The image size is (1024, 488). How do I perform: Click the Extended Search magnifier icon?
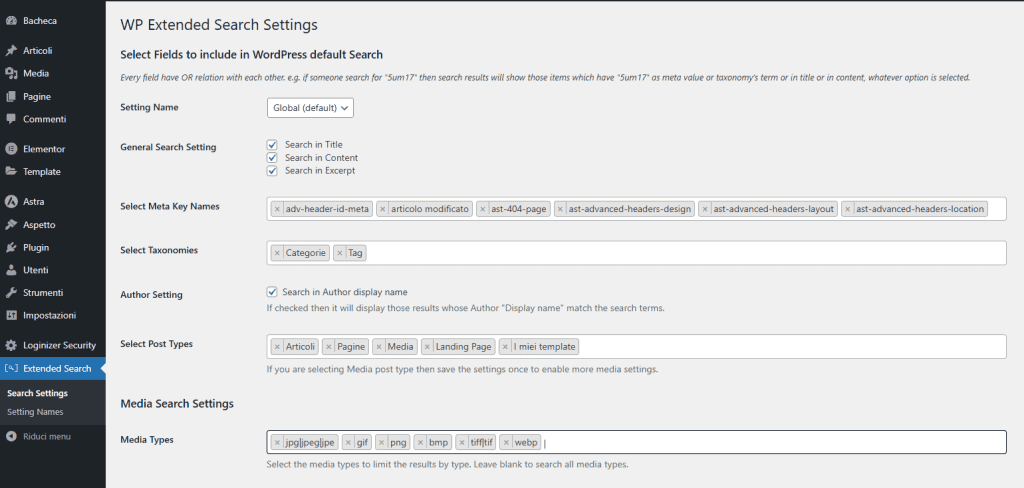point(10,368)
